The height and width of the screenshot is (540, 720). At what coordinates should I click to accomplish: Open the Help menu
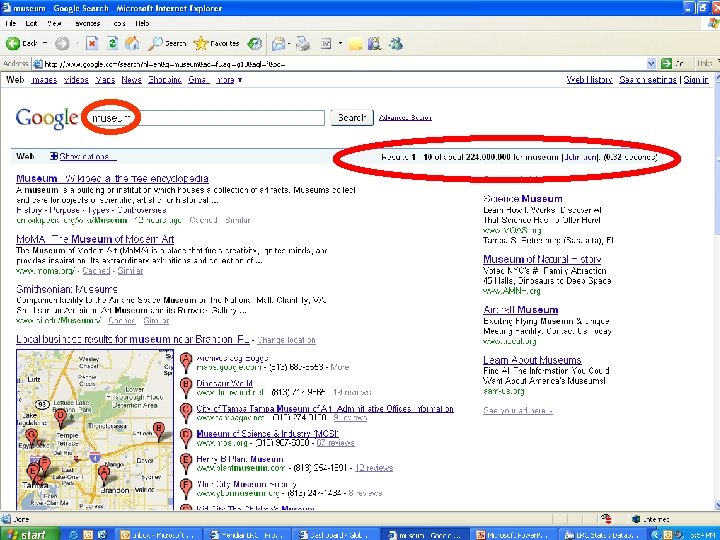[x=142, y=23]
